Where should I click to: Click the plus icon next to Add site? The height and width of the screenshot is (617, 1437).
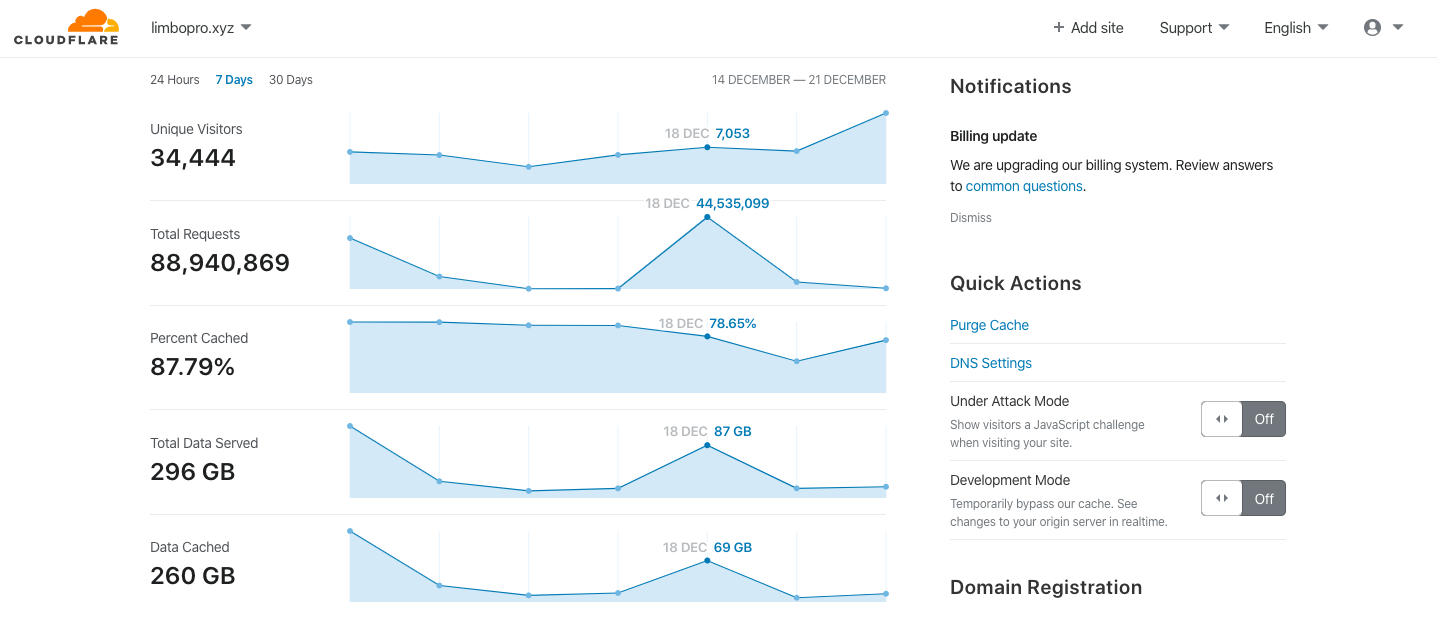click(x=1058, y=28)
